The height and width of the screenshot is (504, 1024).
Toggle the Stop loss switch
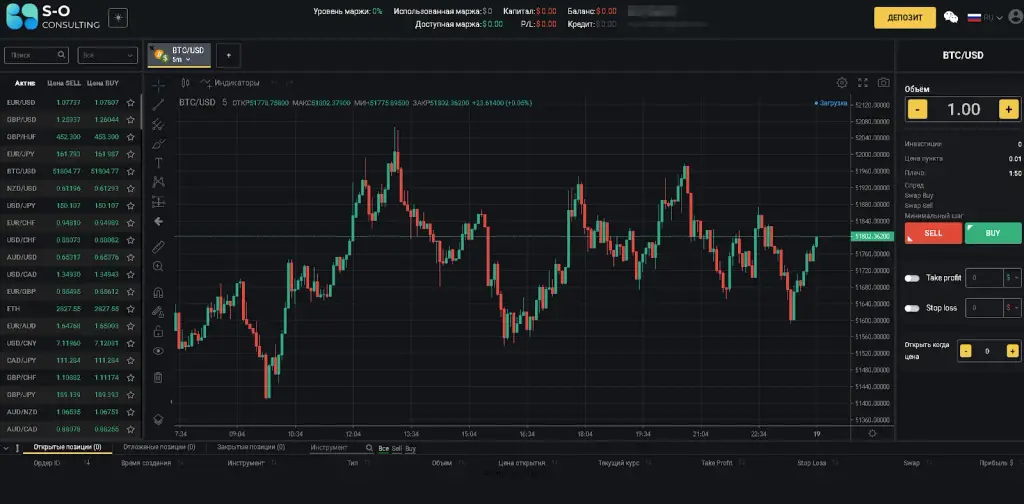[x=912, y=308]
